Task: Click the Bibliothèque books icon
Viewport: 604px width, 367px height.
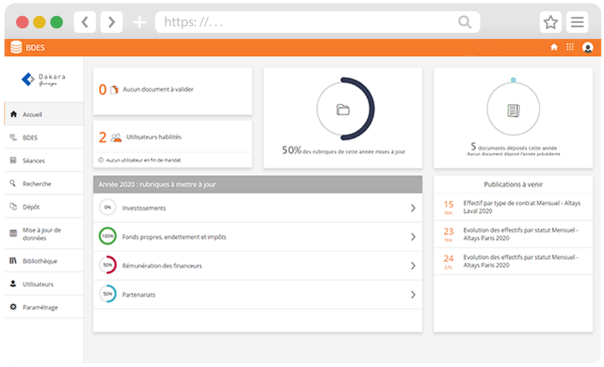Action: 13,261
